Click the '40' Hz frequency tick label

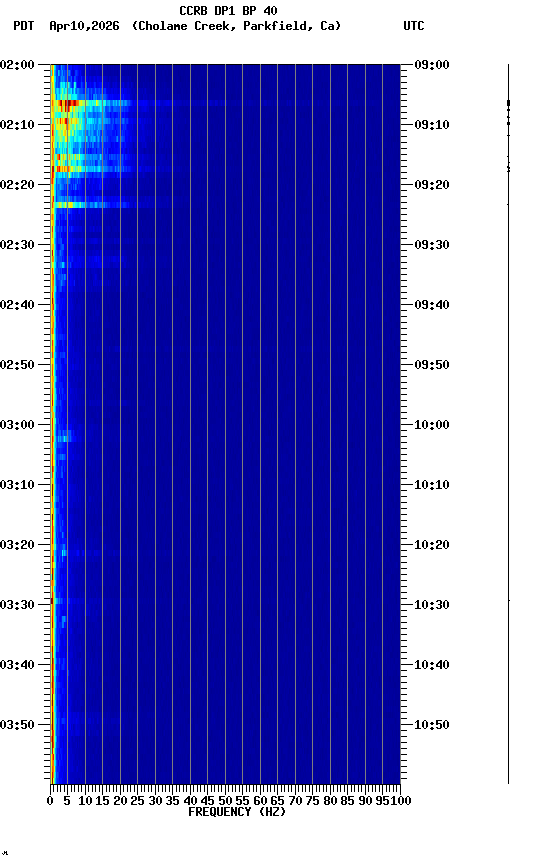(x=190, y=801)
